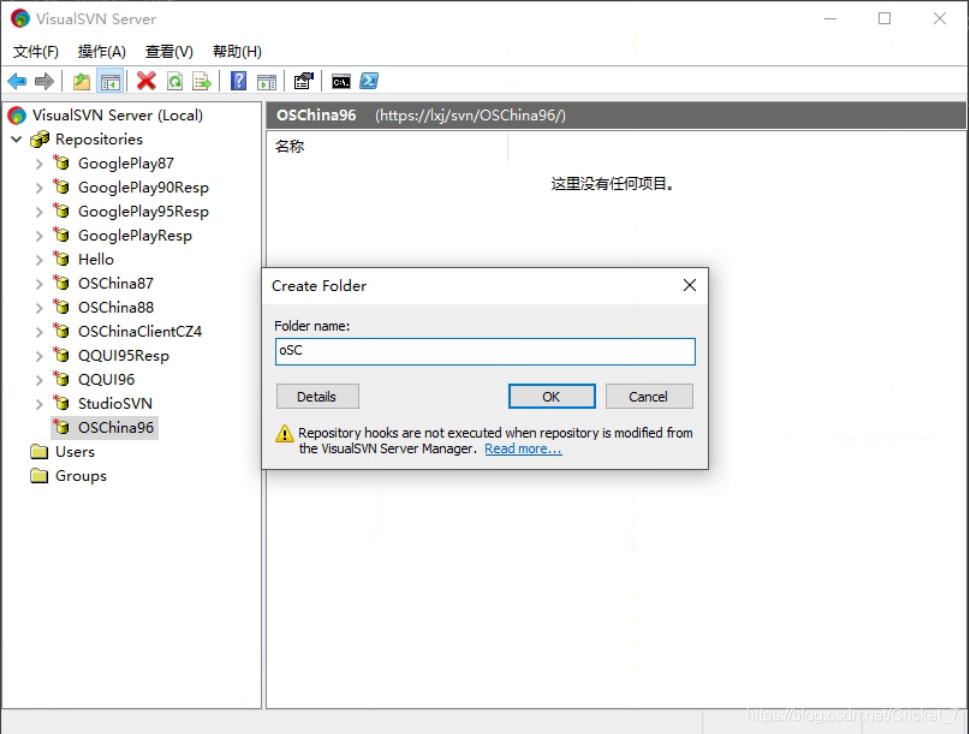The image size is (969, 734).
Task: Expand the GooglePlay90Resp repository node
Action: [x=39, y=188]
